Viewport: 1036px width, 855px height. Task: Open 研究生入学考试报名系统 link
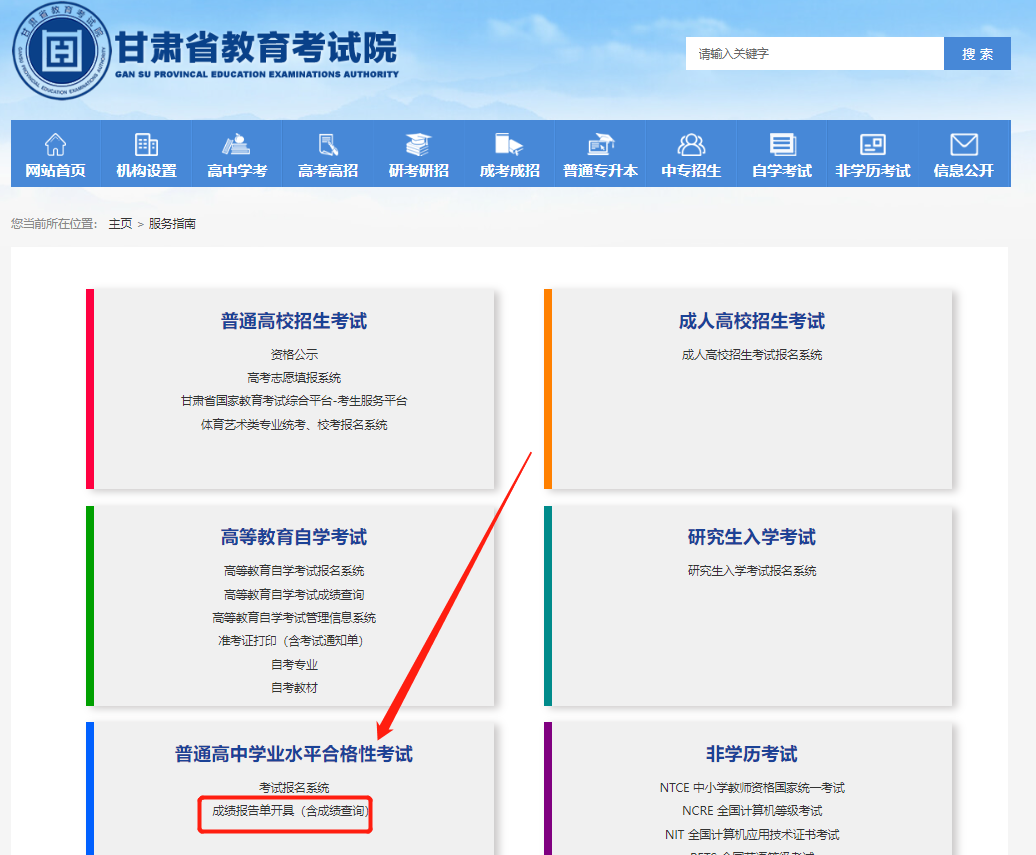(752, 571)
